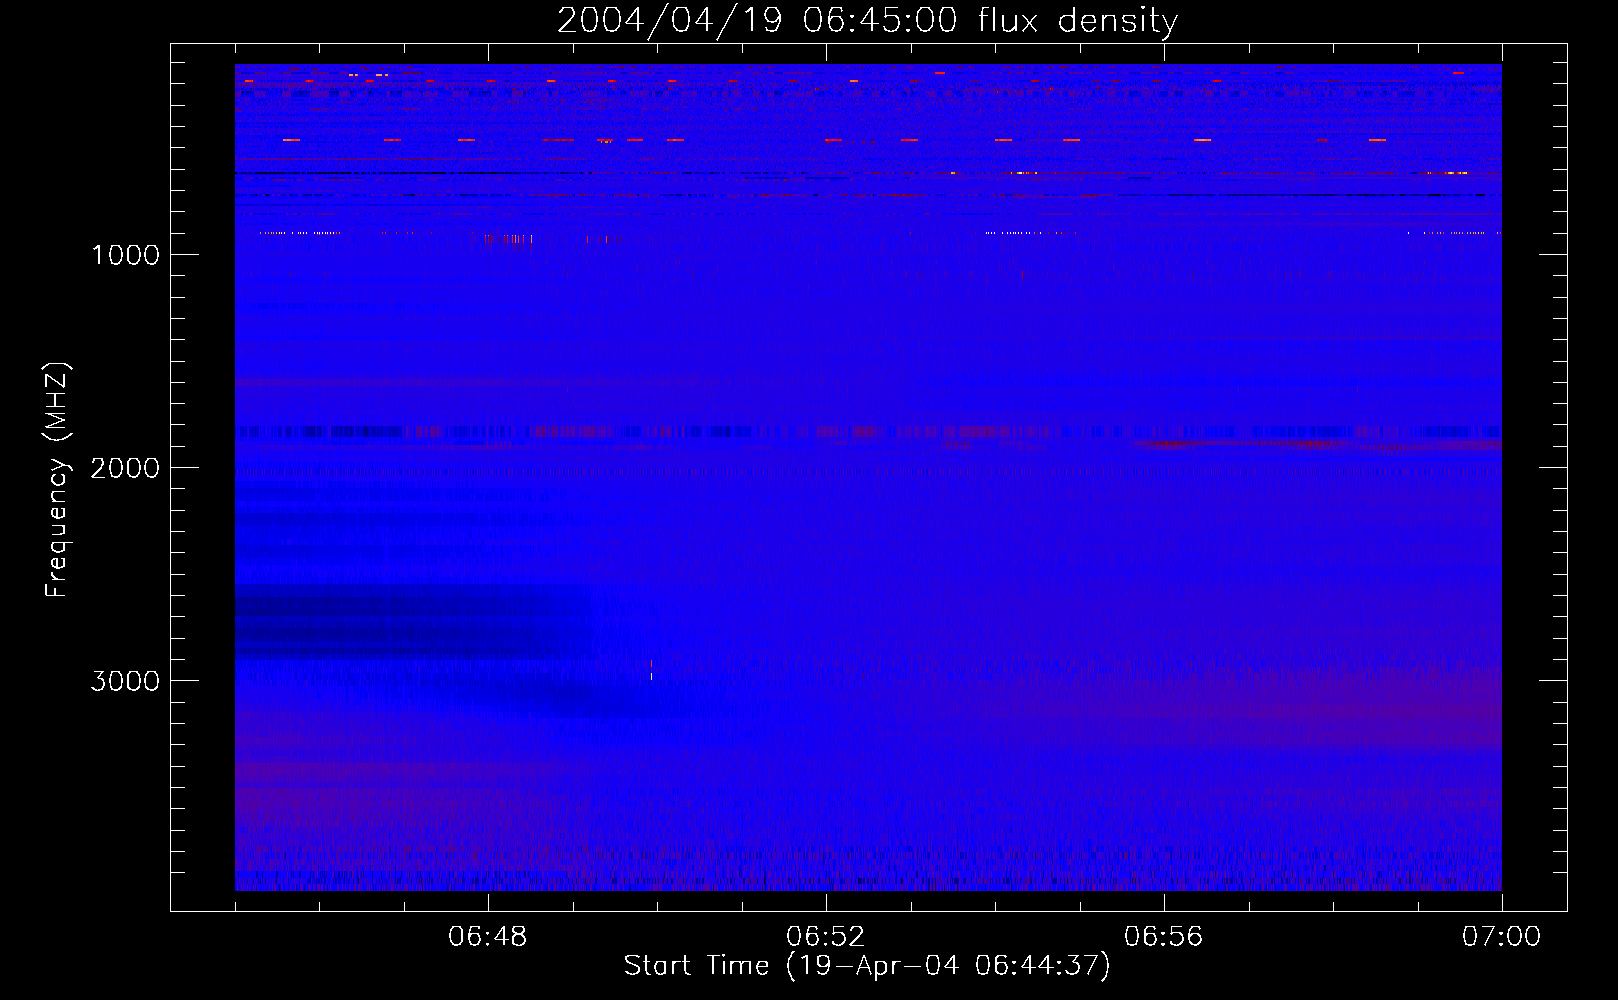1618x1000 pixels.
Task: Select the 'Frequency (MHZ)' y-axis label
Action: [57, 480]
